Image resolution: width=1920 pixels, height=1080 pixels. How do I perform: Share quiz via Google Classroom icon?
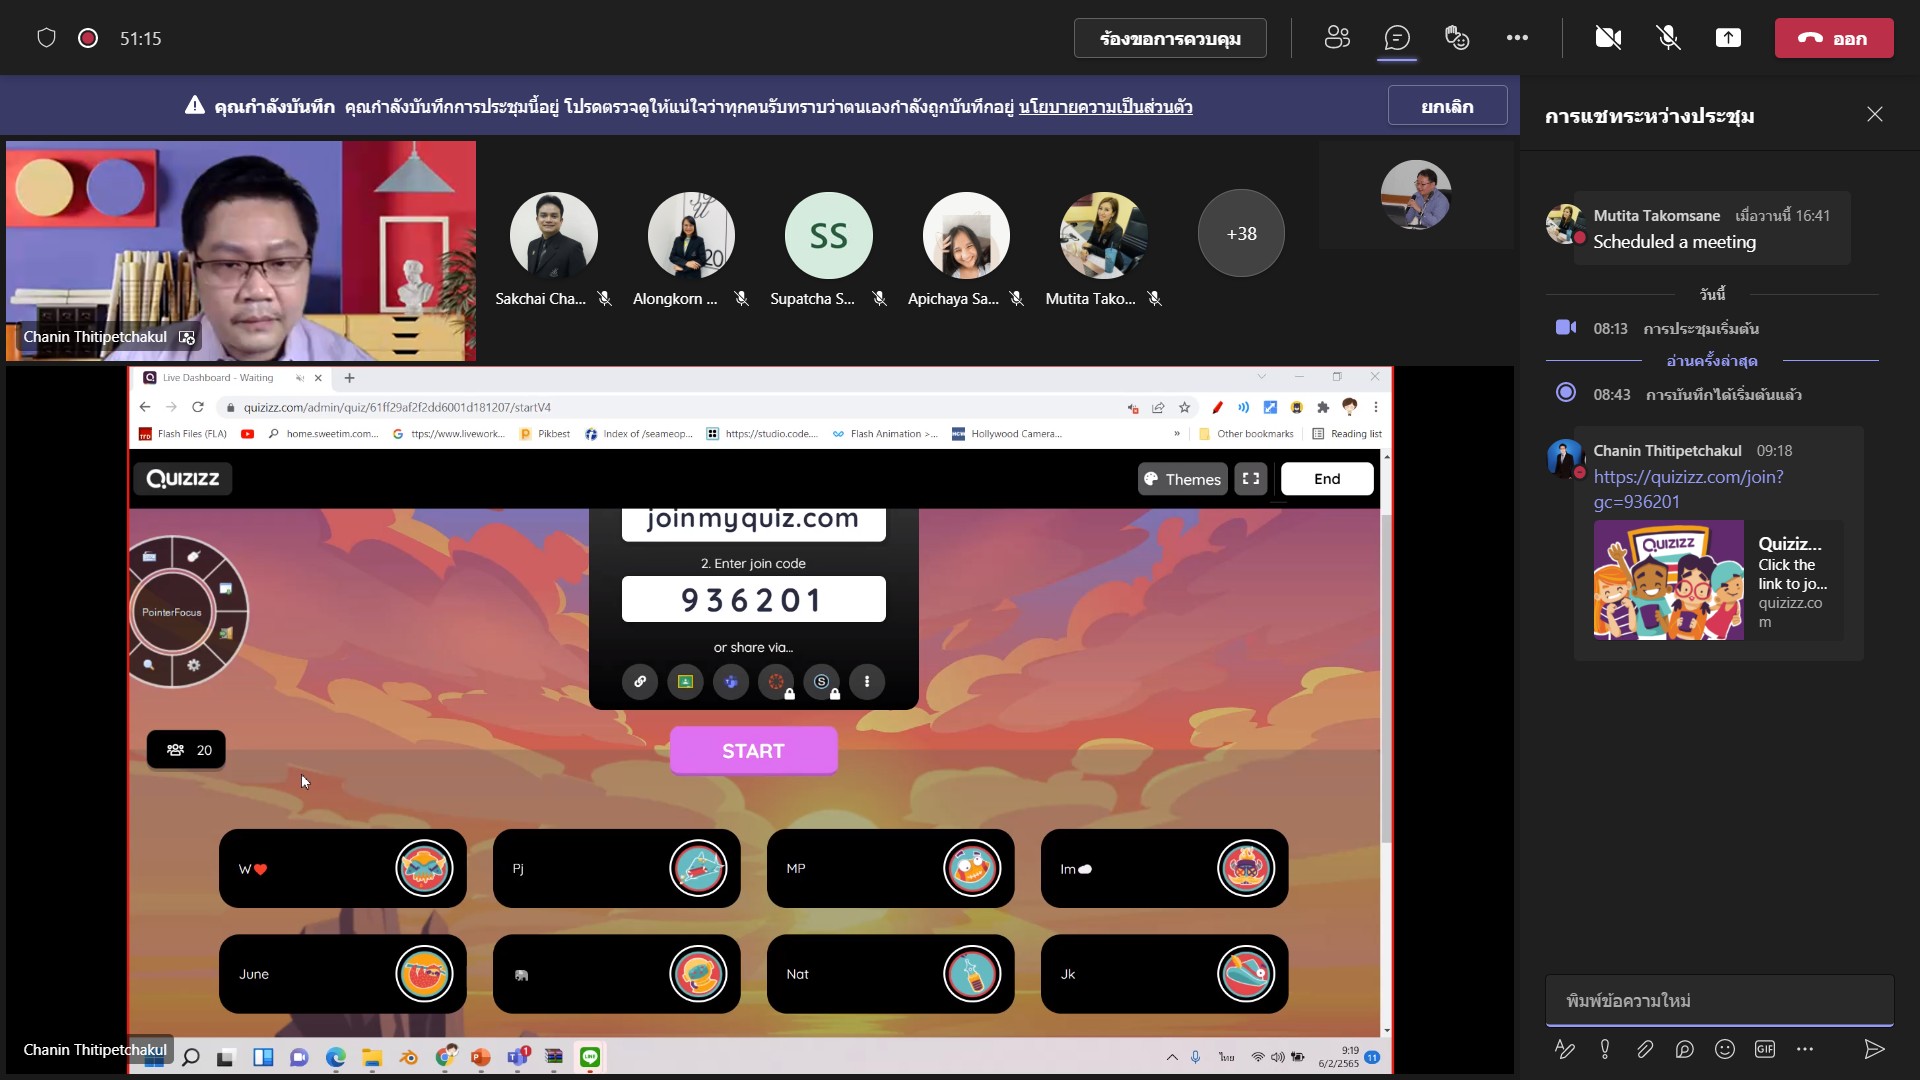pos(685,682)
